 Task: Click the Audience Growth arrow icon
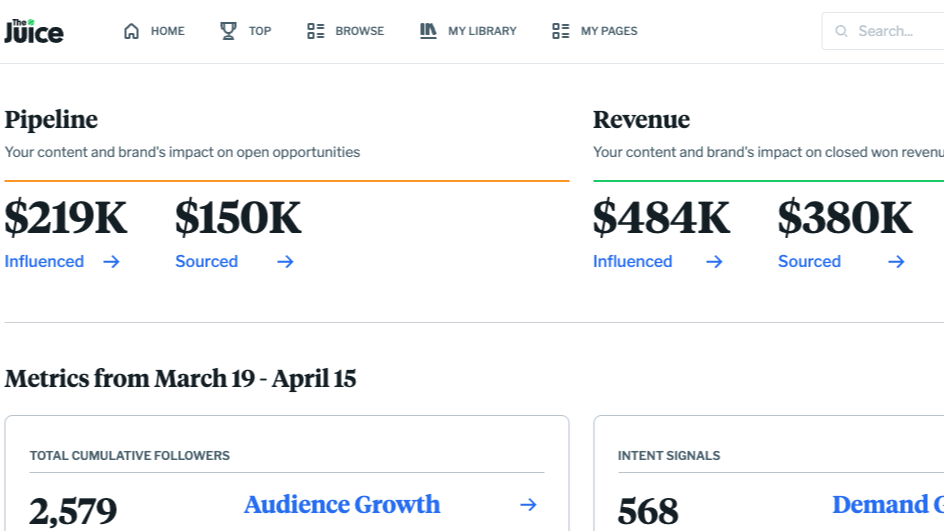tap(528, 505)
